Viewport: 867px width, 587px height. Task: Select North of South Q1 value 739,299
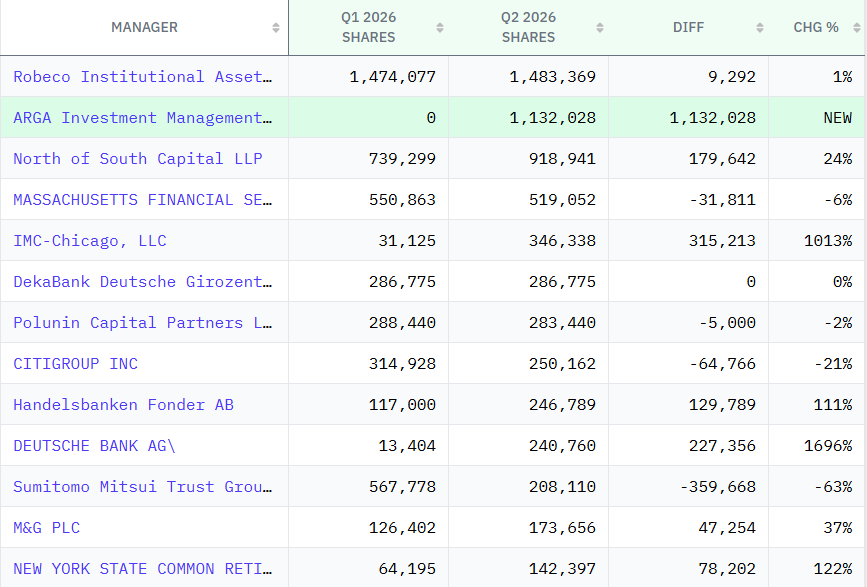[402, 159]
